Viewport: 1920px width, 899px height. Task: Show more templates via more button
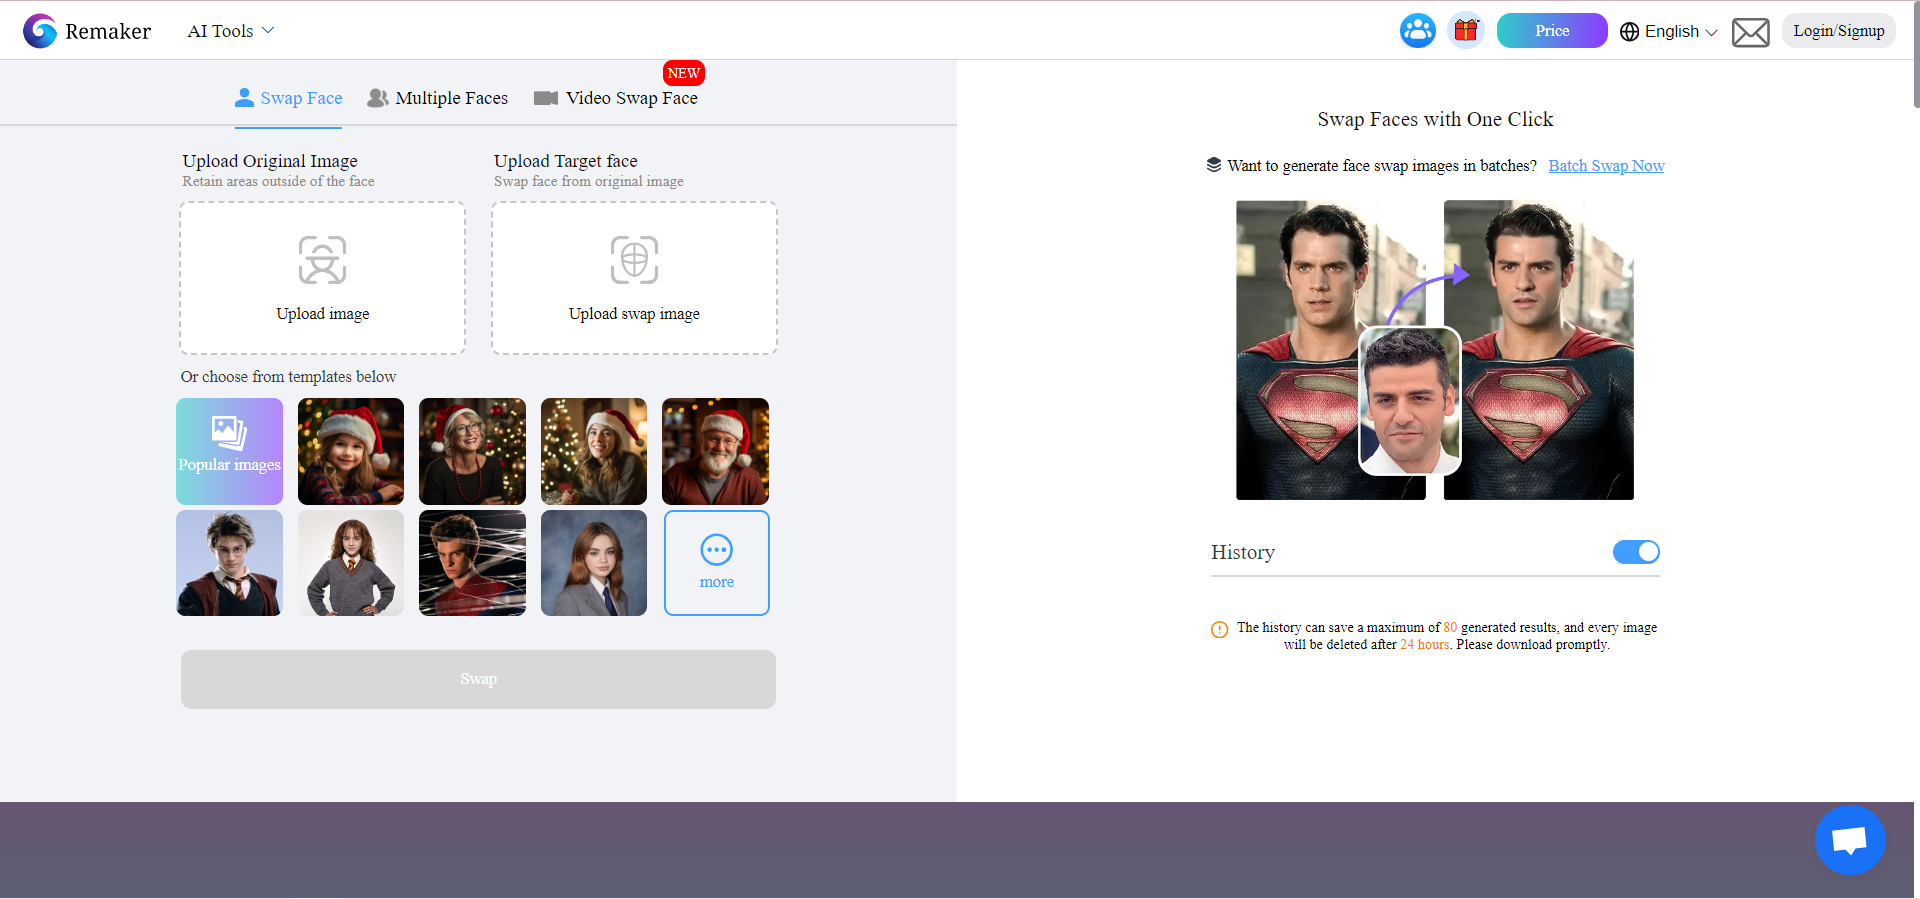pos(716,563)
